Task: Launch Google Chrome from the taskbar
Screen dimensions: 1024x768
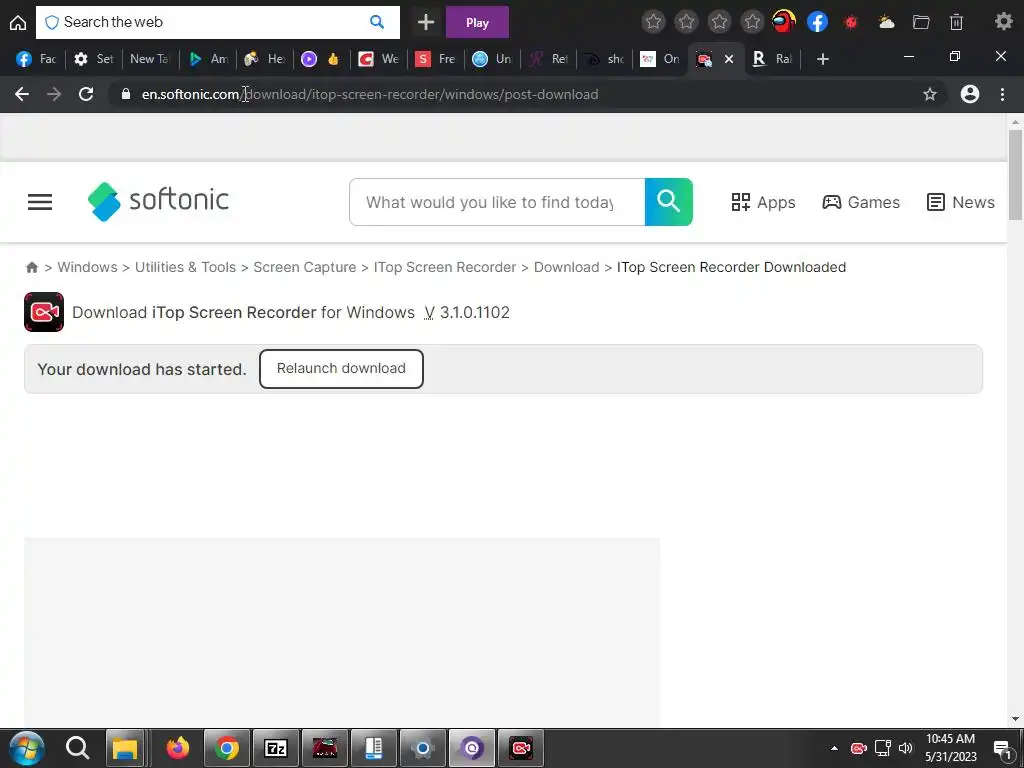Action: click(x=227, y=748)
